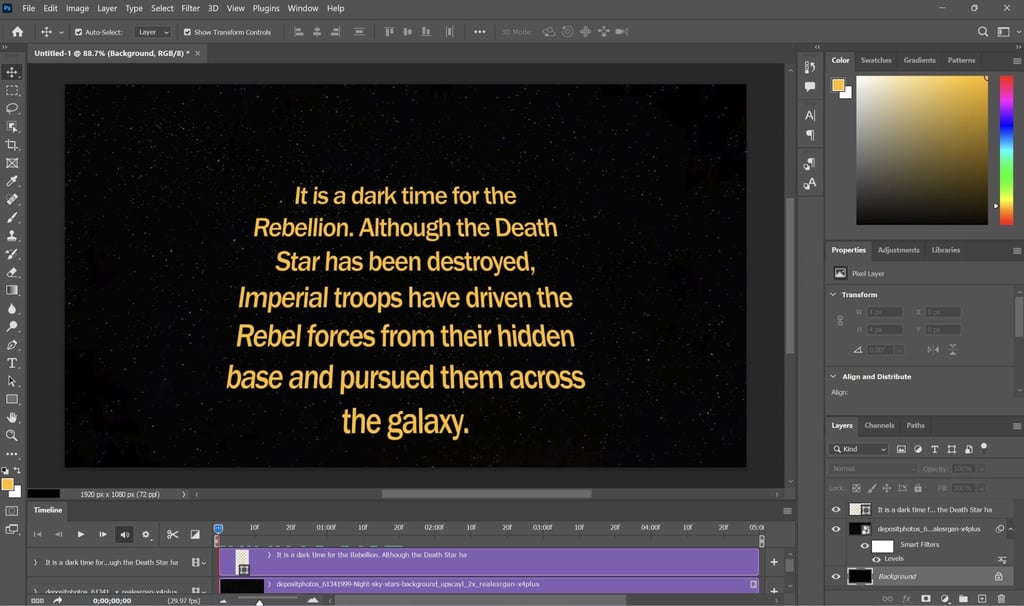Close the Untitled-1 document tab
1024x606 pixels.
[x=197, y=53]
